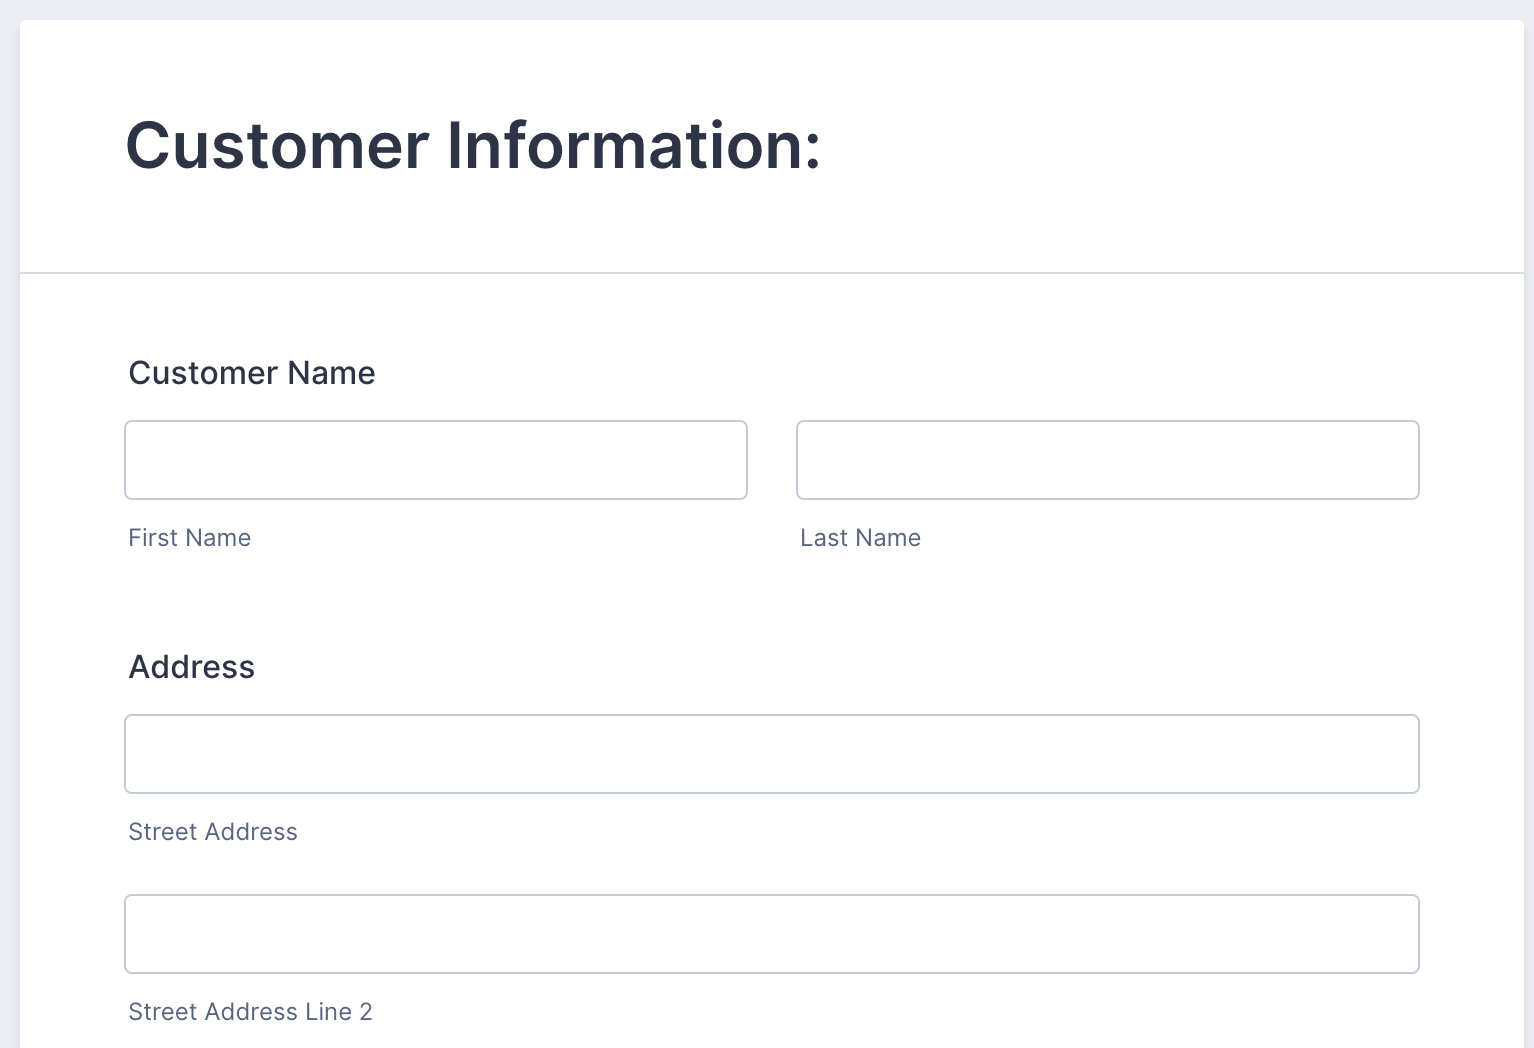Click the 'Street Address Line 2' sublabel
The width and height of the screenshot is (1534, 1048).
tap(250, 1012)
